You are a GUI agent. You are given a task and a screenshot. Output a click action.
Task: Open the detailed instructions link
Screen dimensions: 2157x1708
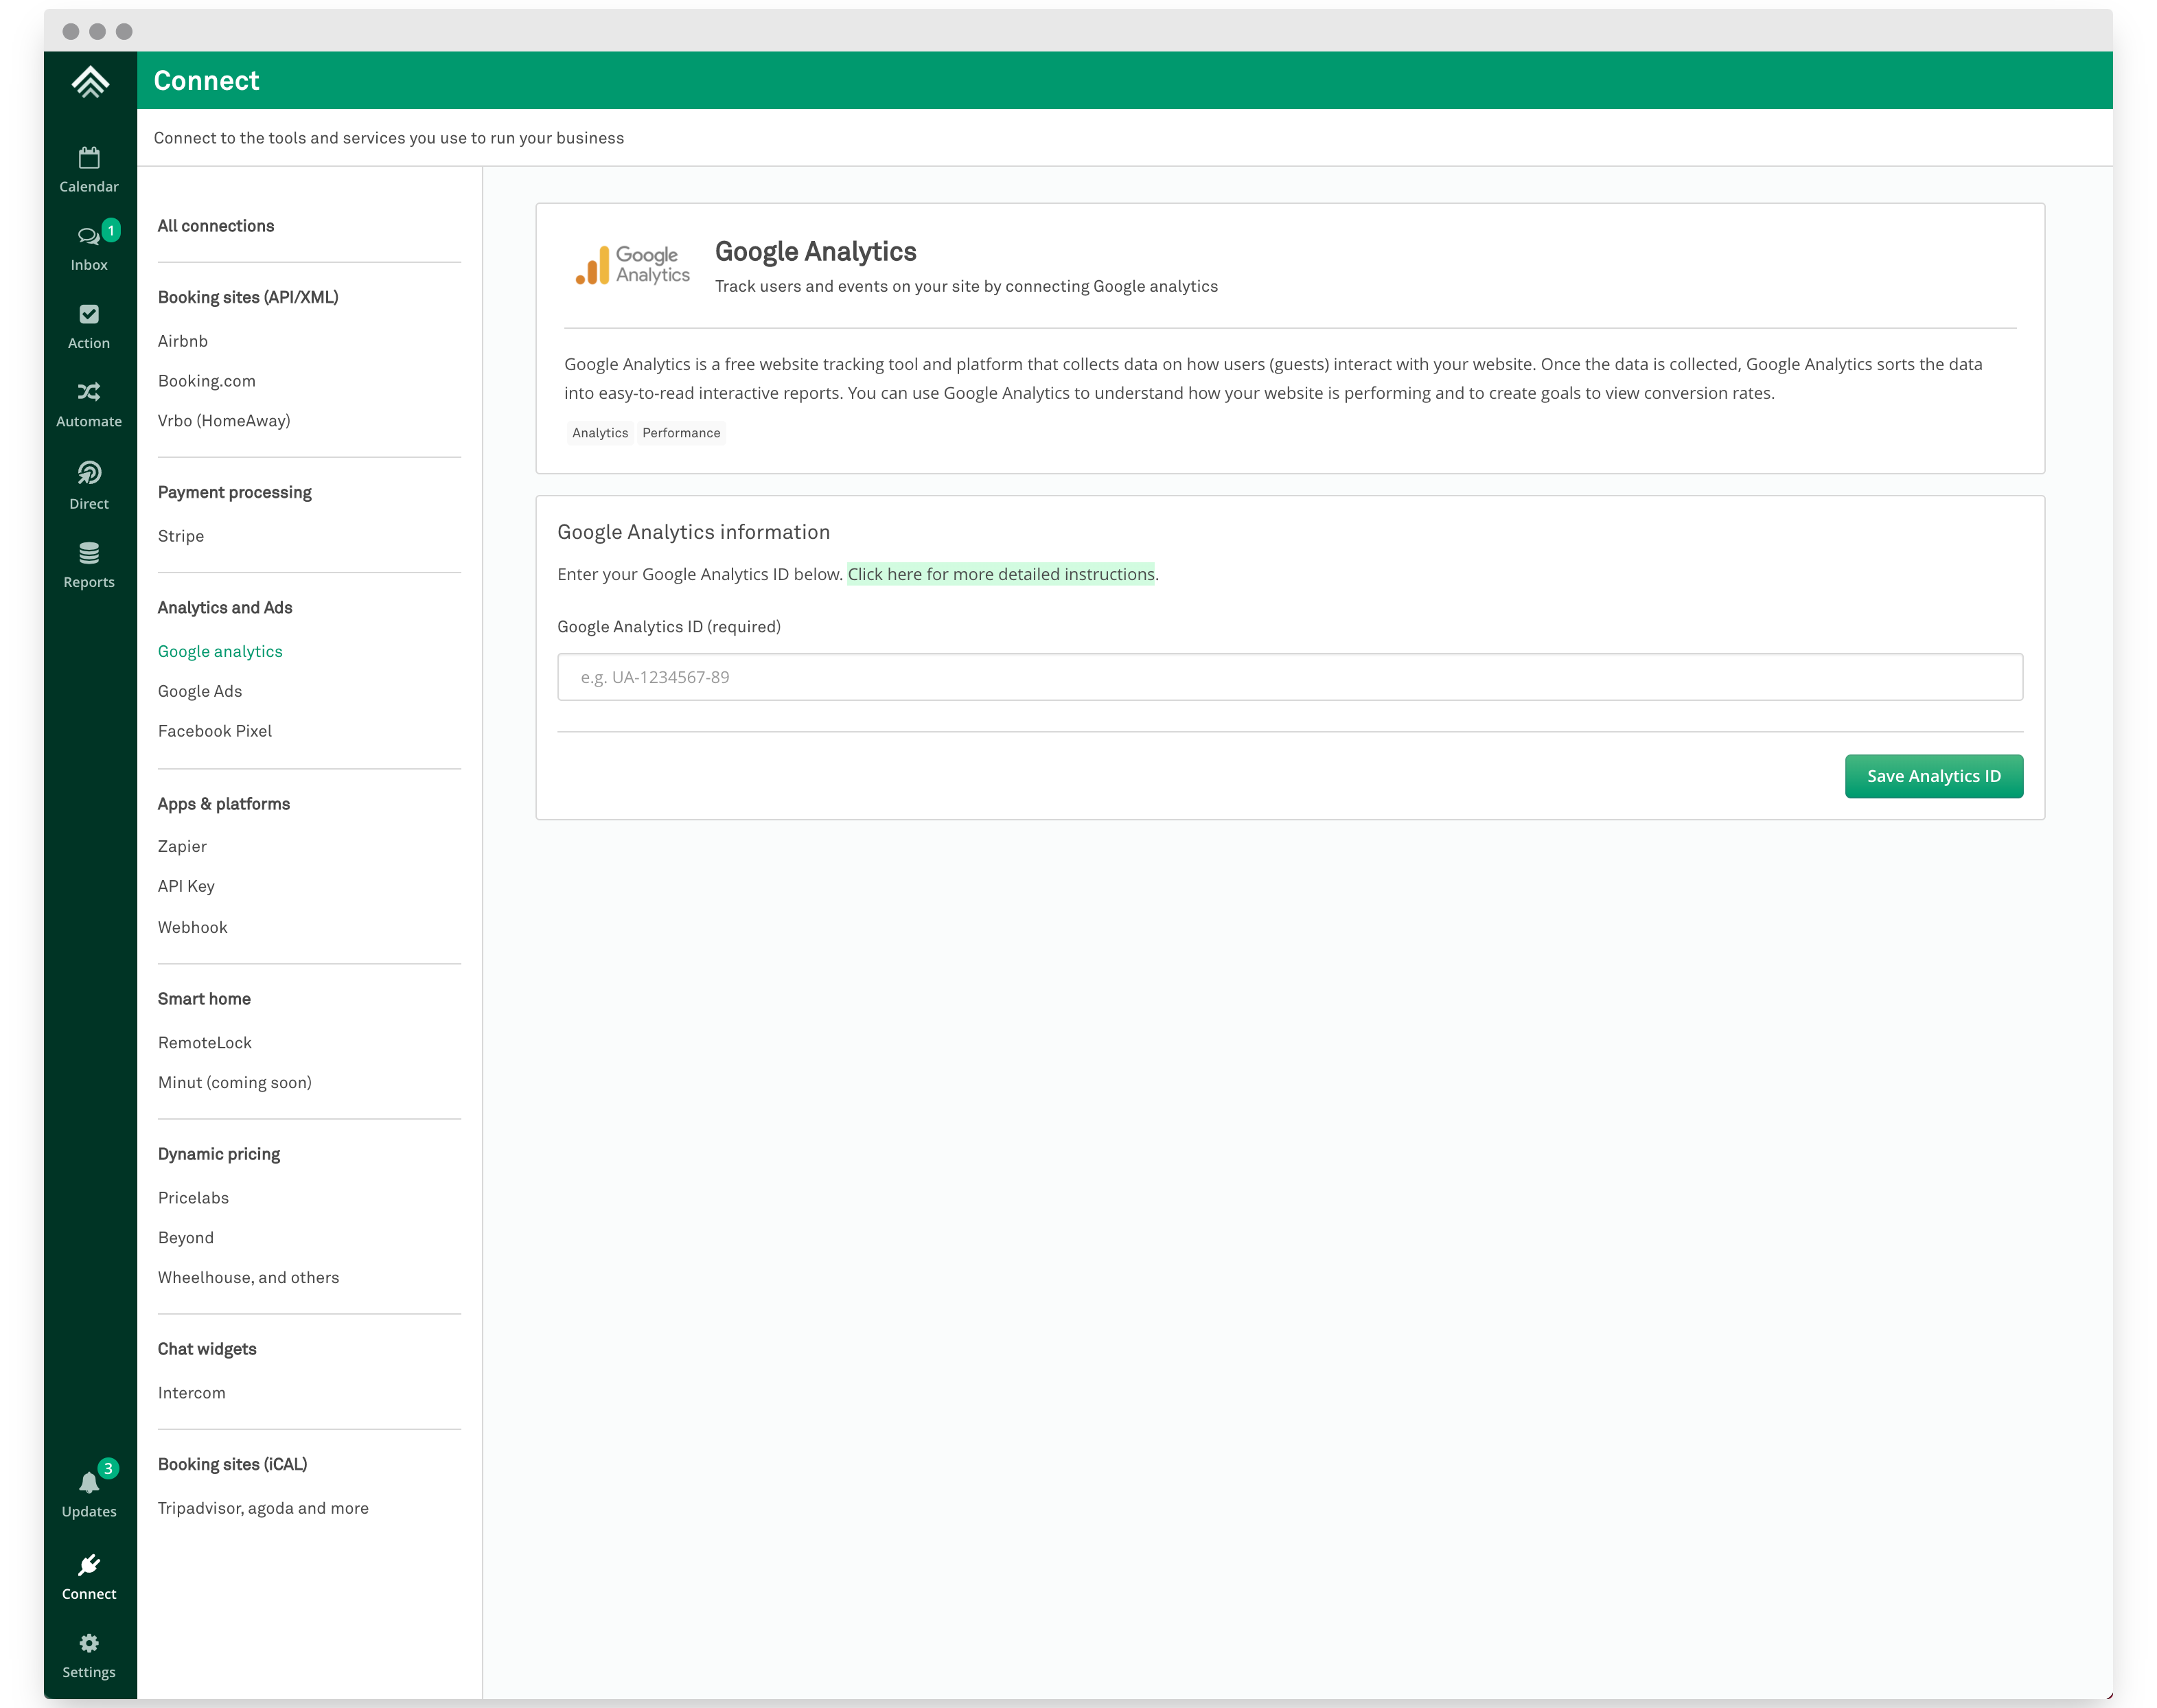(x=1001, y=574)
